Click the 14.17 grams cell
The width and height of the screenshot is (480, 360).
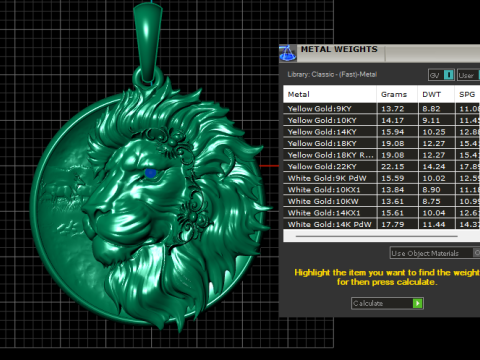pos(397,120)
